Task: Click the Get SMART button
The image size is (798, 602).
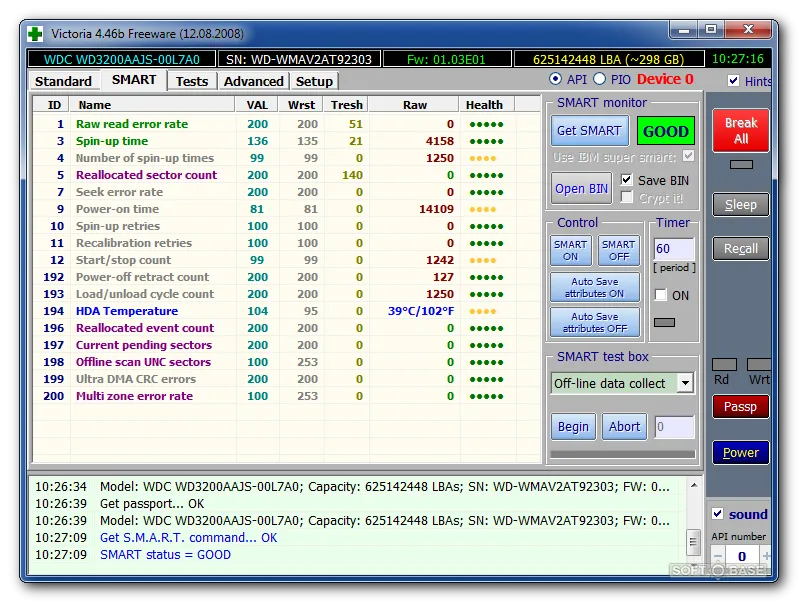Action: click(x=589, y=131)
